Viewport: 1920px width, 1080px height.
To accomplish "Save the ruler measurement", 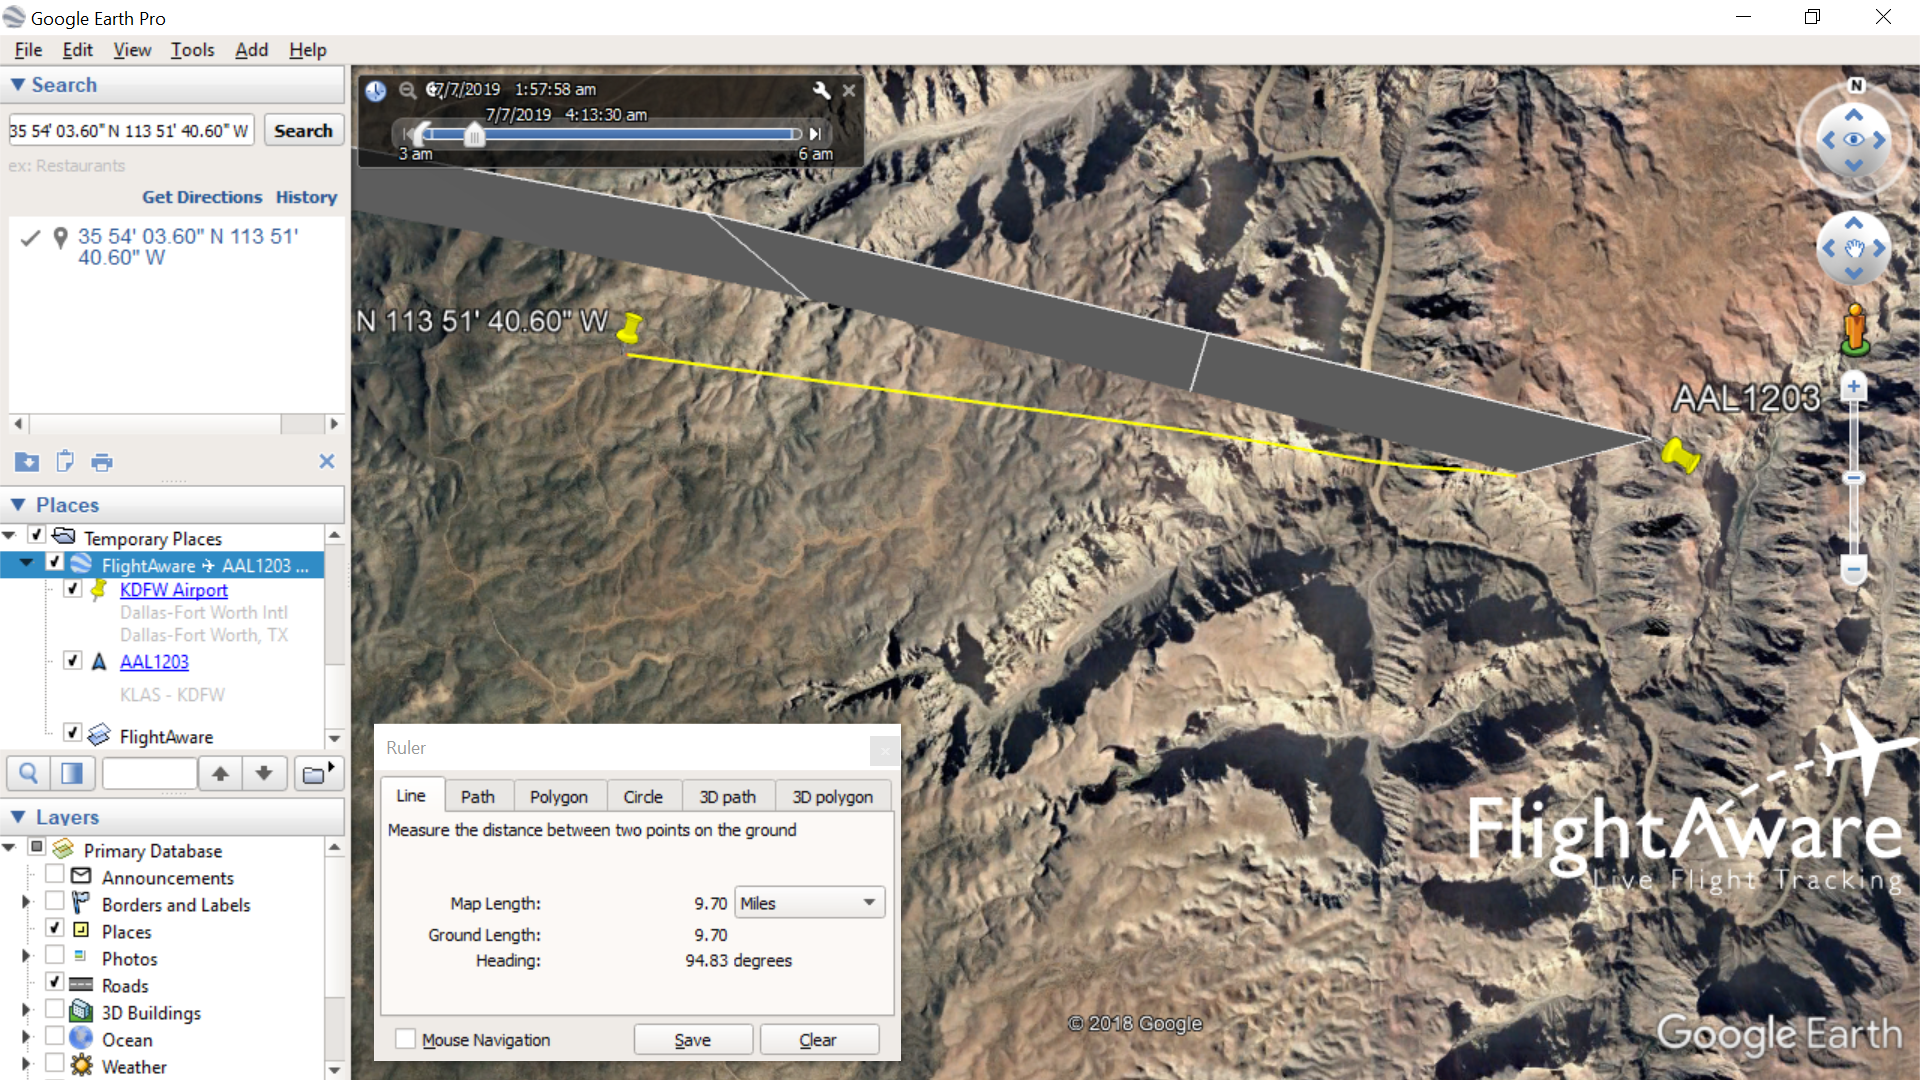I will tap(693, 1040).
